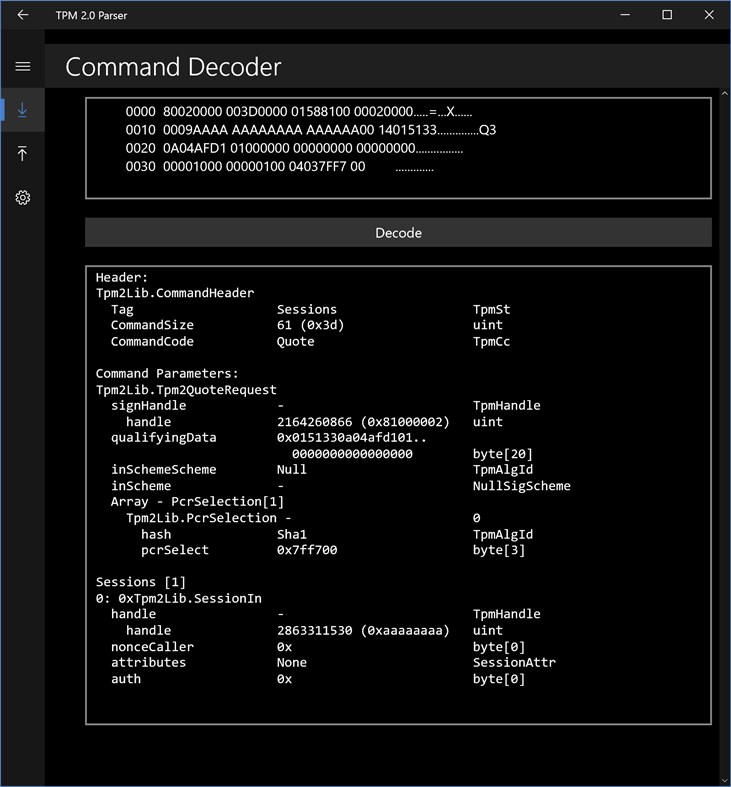Maximize the TPM 2.0 Parser window
The image size is (731, 787).
pyautogui.click(x=667, y=15)
